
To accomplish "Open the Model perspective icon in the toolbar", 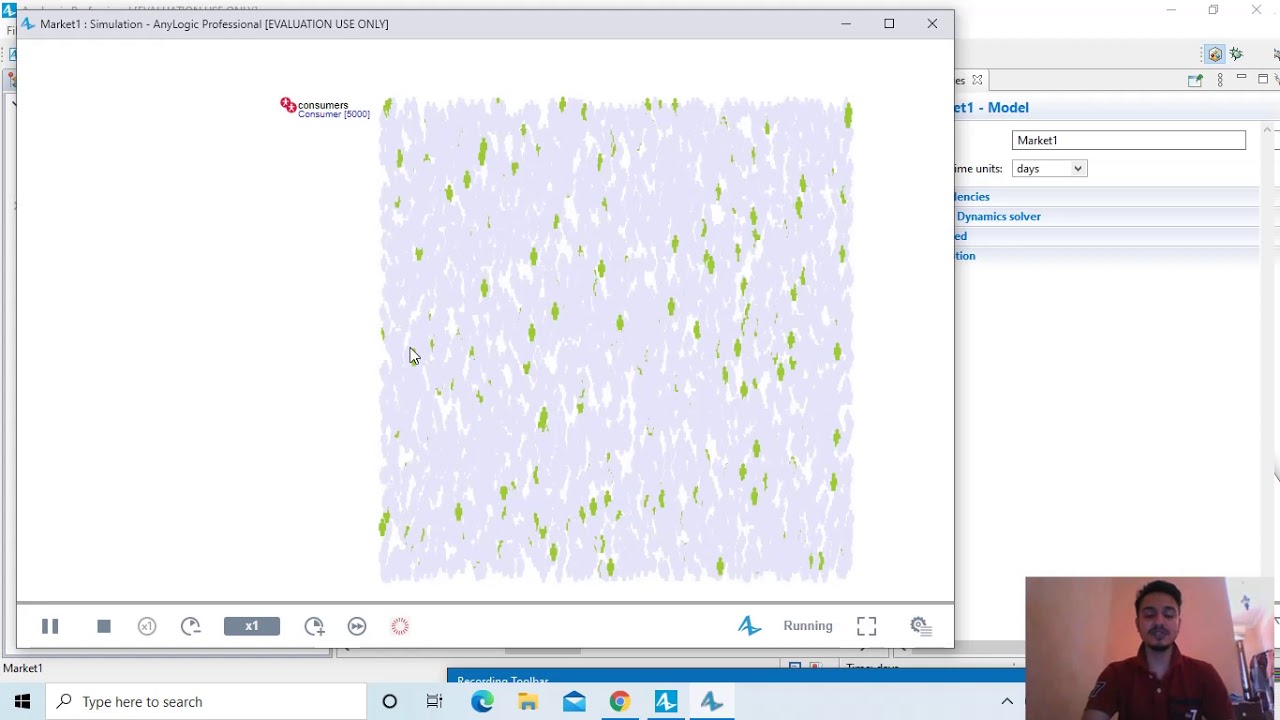I will [1214, 54].
